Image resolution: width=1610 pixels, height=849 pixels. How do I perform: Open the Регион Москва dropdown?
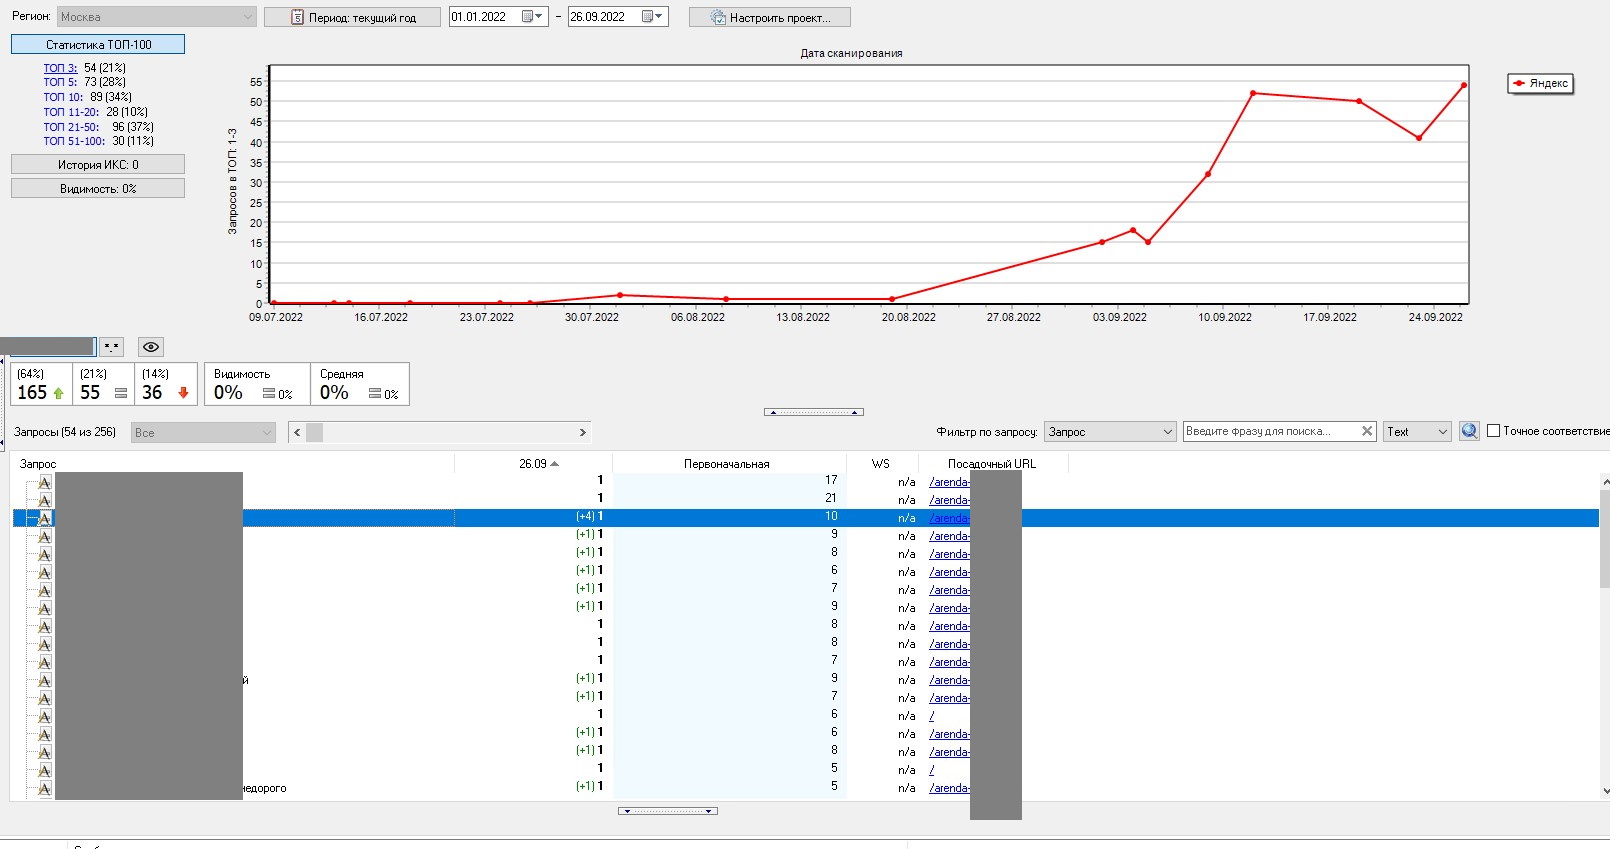(156, 17)
